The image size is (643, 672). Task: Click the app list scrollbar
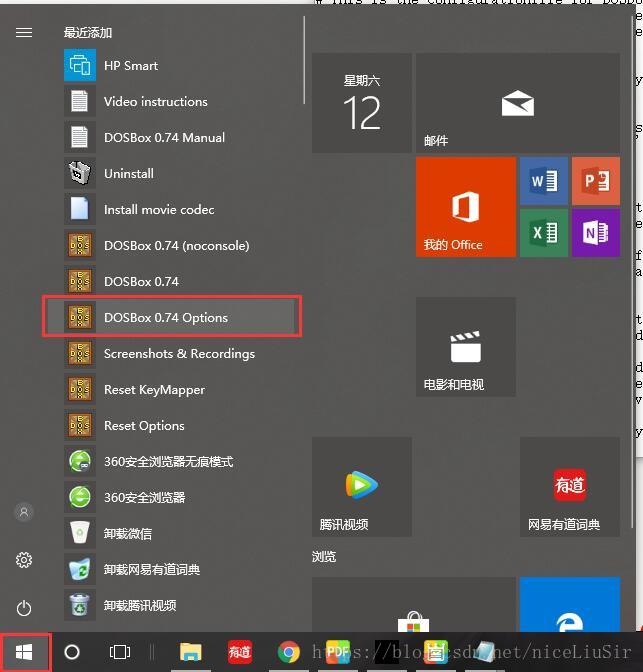(304, 60)
